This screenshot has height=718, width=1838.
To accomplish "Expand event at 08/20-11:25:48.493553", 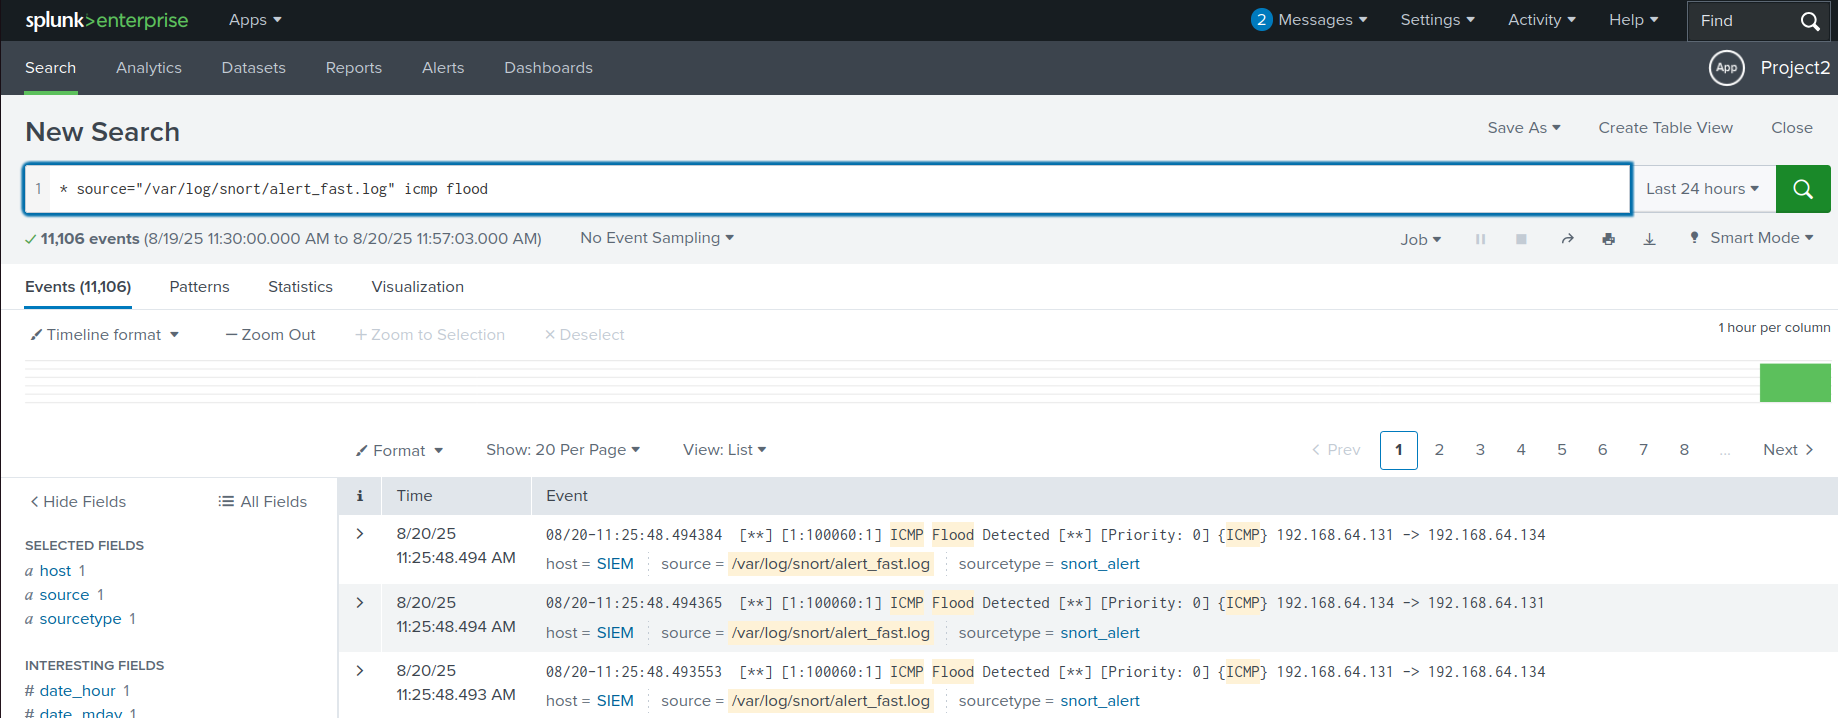I will coord(360,671).
